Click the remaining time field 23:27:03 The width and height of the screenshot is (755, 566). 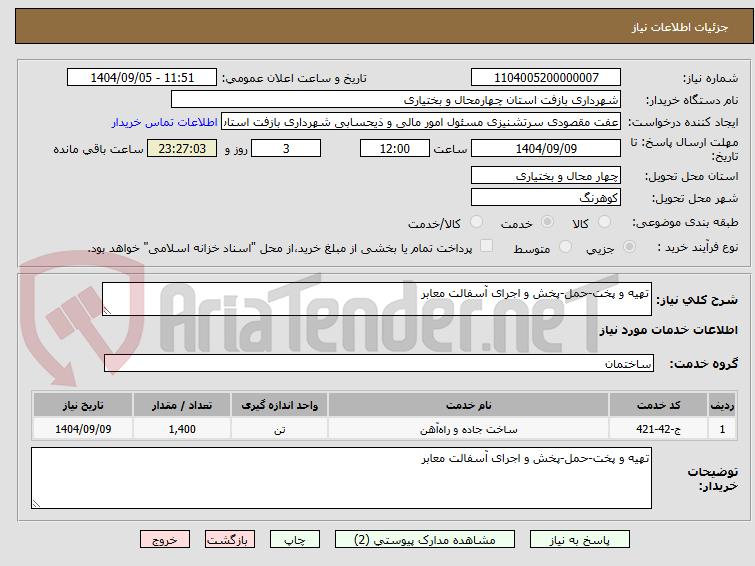pos(182,148)
